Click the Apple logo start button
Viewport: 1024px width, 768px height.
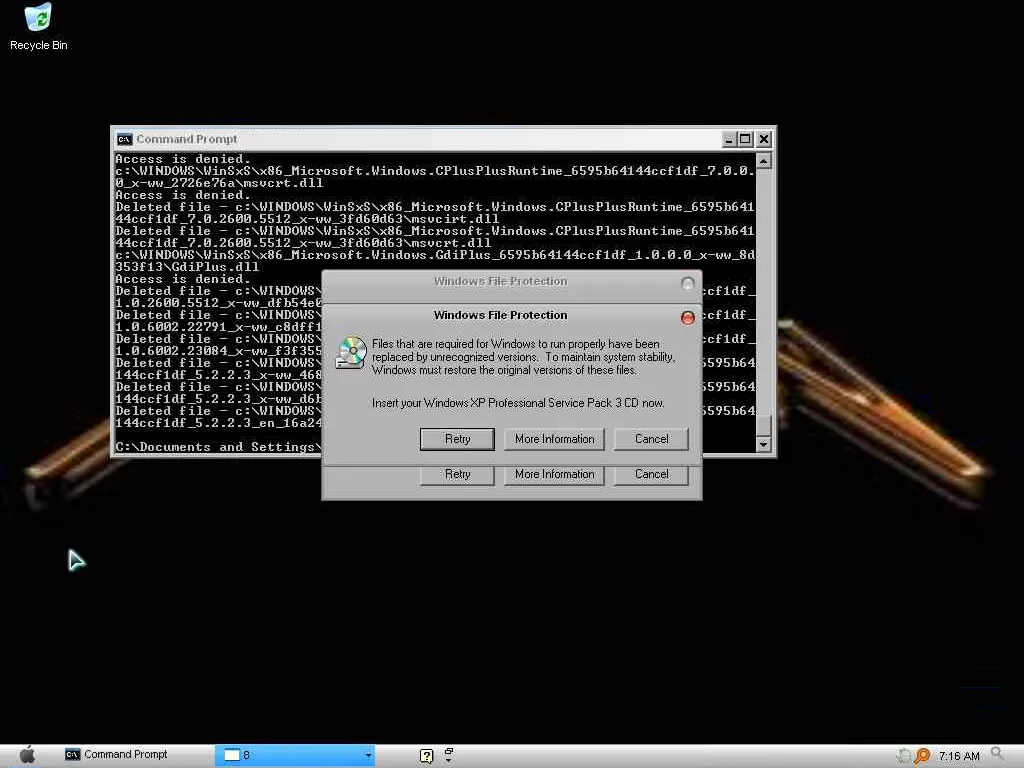[27, 755]
